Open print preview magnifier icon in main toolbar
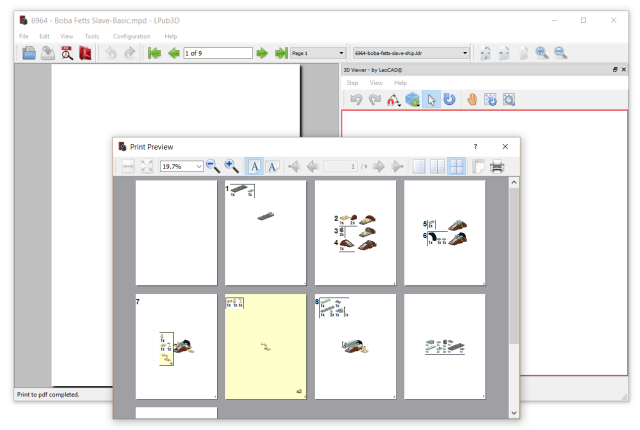The width and height of the screenshot is (640, 430). tap(67, 53)
